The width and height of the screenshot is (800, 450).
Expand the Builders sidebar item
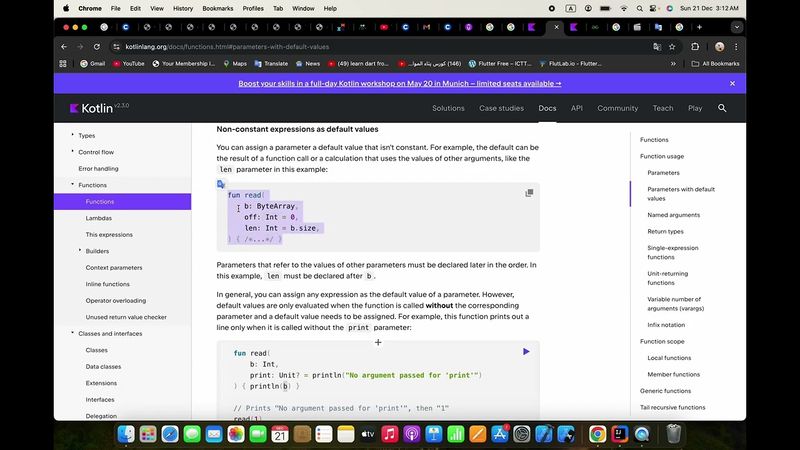(x=79, y=251)
